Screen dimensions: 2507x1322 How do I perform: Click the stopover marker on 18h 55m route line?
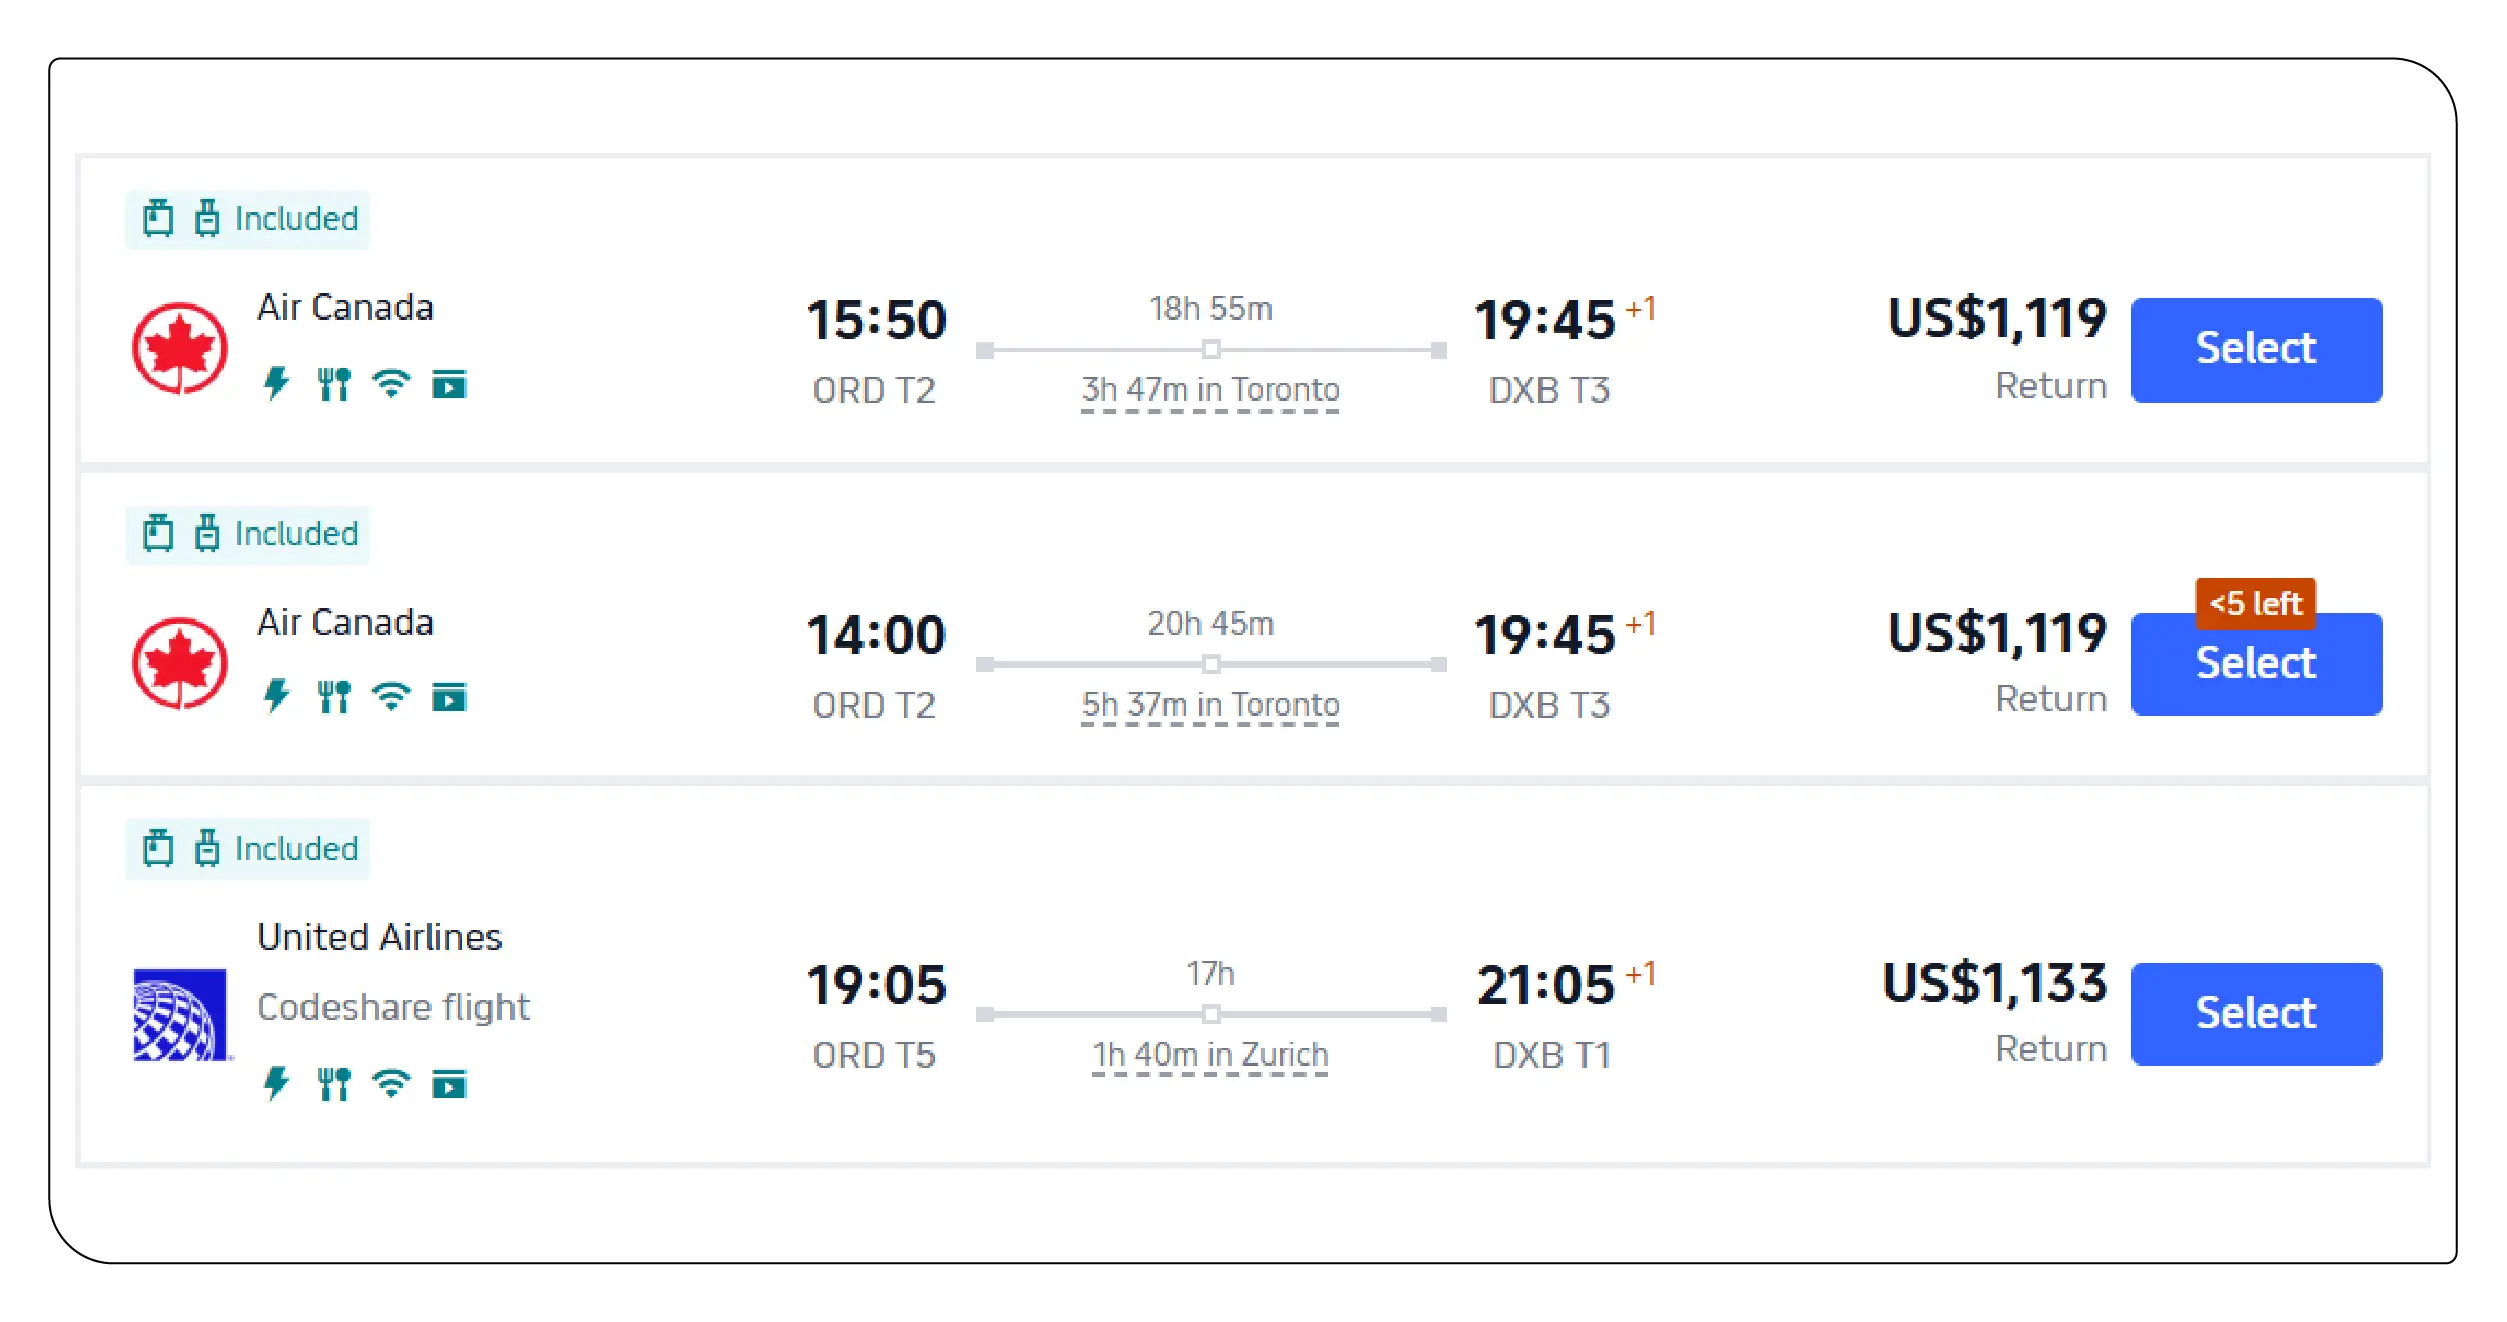pyautogui.click(x=1211, y=350)
